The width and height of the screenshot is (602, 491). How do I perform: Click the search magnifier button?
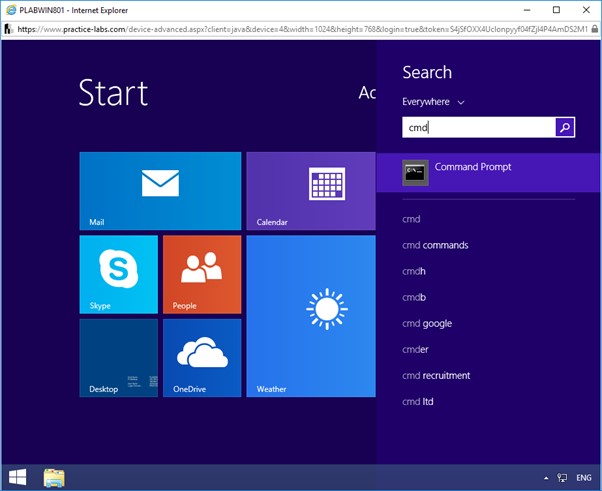click(x=565, y=127)
